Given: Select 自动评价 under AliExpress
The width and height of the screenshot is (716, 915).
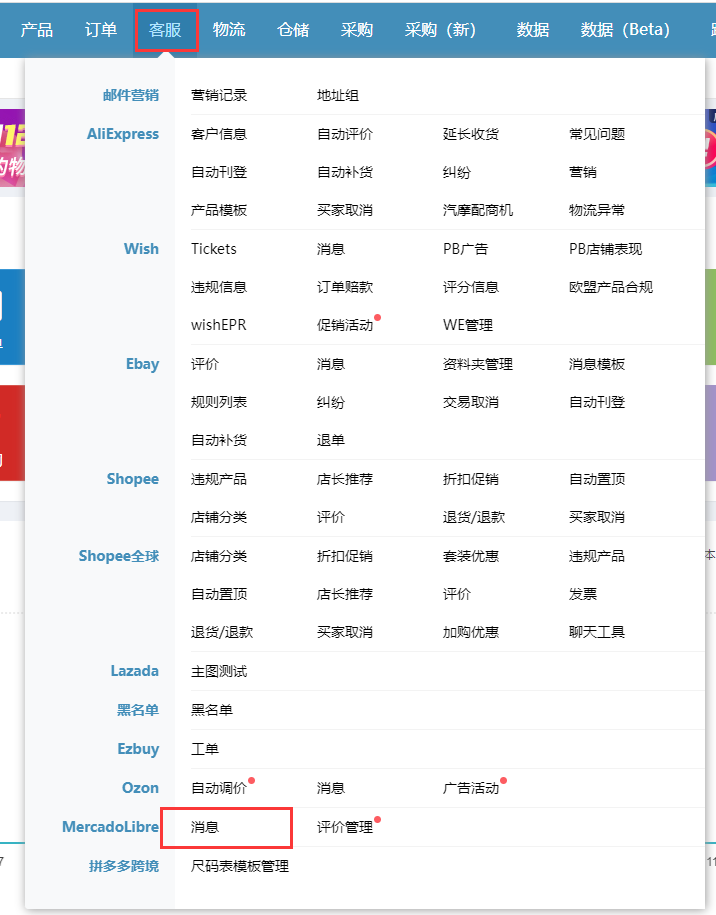Looking at the screenshot, I should coord(345,134).
